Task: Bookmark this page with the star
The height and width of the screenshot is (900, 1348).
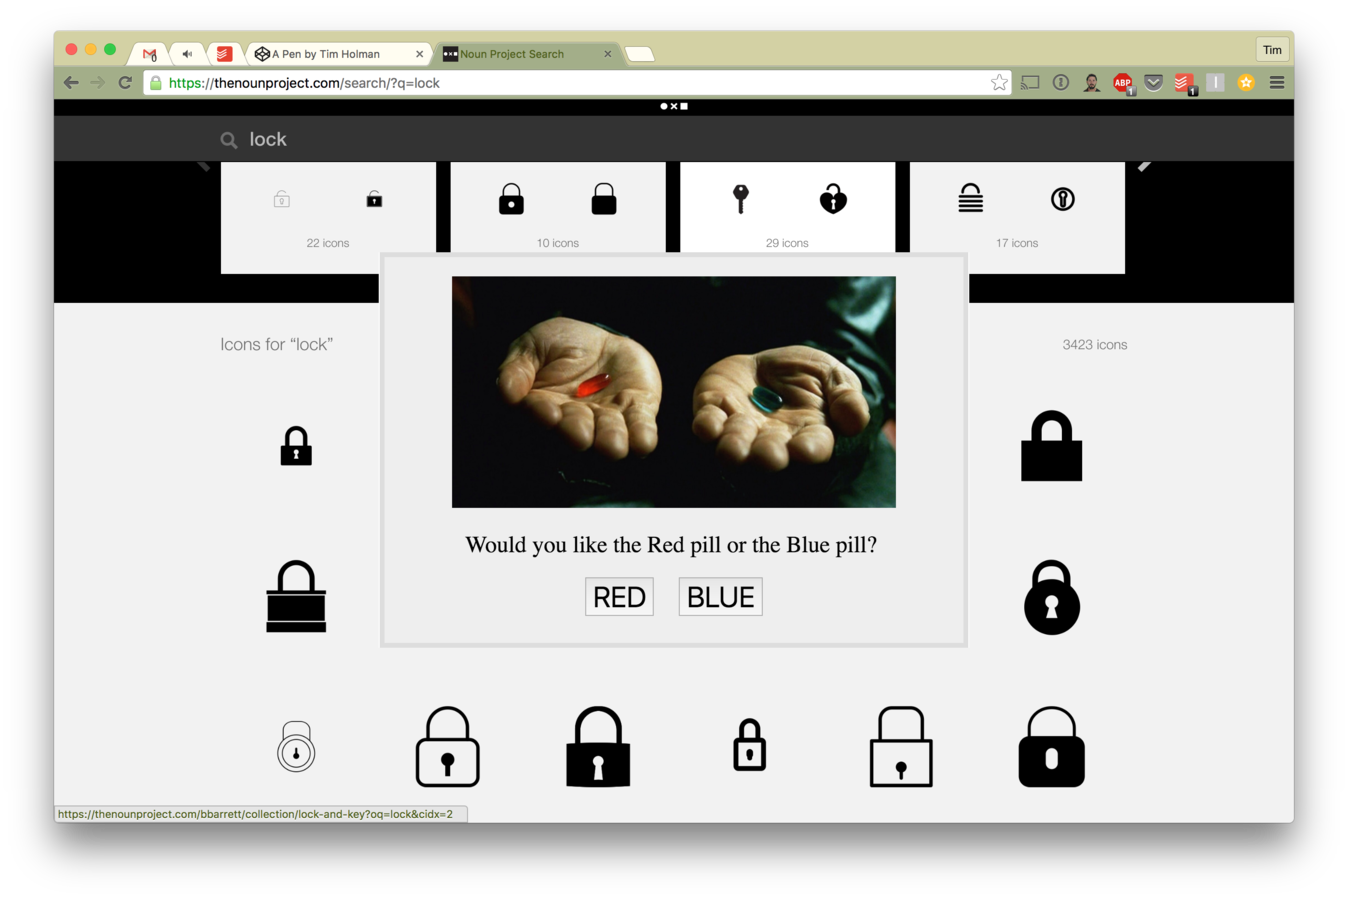Action: click(x=998, y=83)
